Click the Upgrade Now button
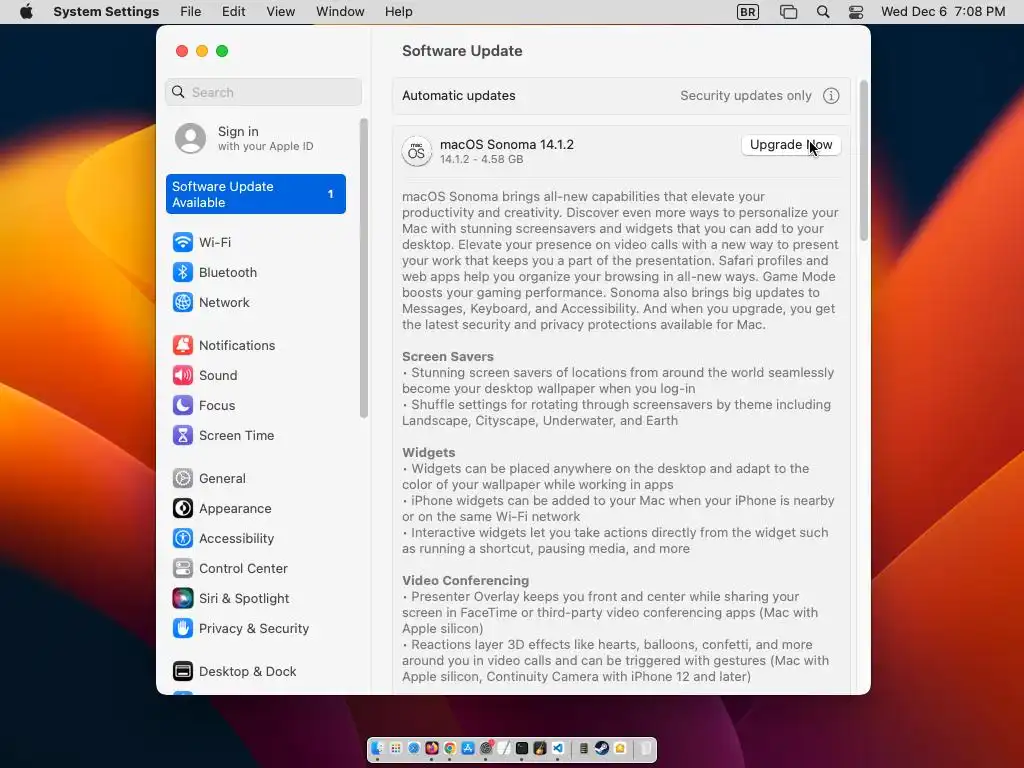The height and width of the screenshot is (768, 1024). (x=791, y=145)
